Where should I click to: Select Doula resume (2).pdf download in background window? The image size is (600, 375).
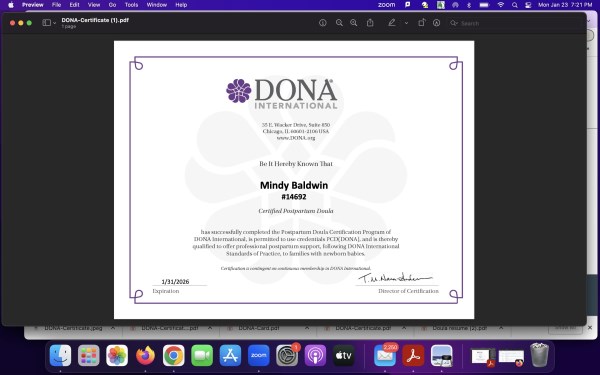pyautogui.click(x=460, y=328)
